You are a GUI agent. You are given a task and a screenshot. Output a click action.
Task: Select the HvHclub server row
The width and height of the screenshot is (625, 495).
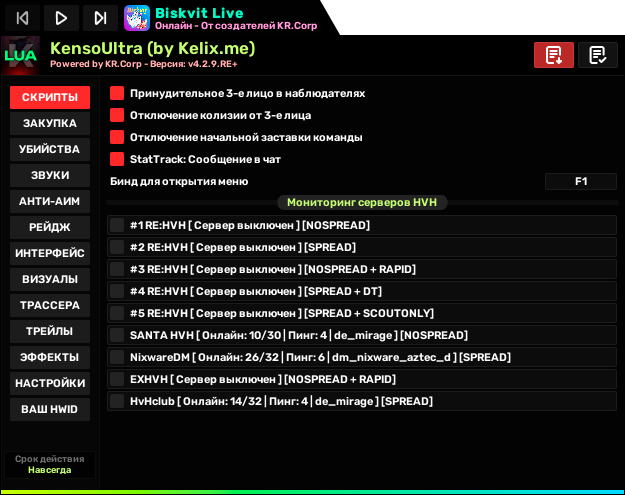click(117, 401)
